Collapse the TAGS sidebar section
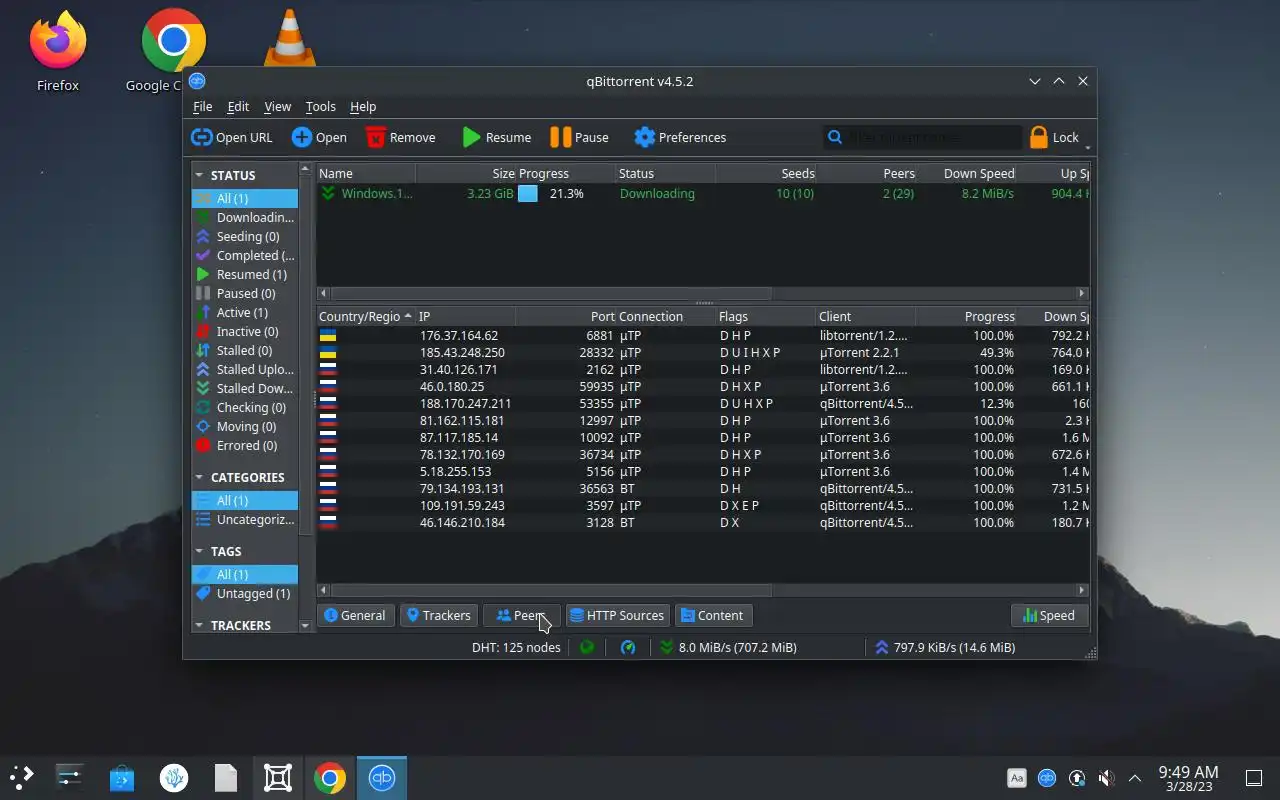Viewport: 1280px width, 800px height. [x=199, y=551]
